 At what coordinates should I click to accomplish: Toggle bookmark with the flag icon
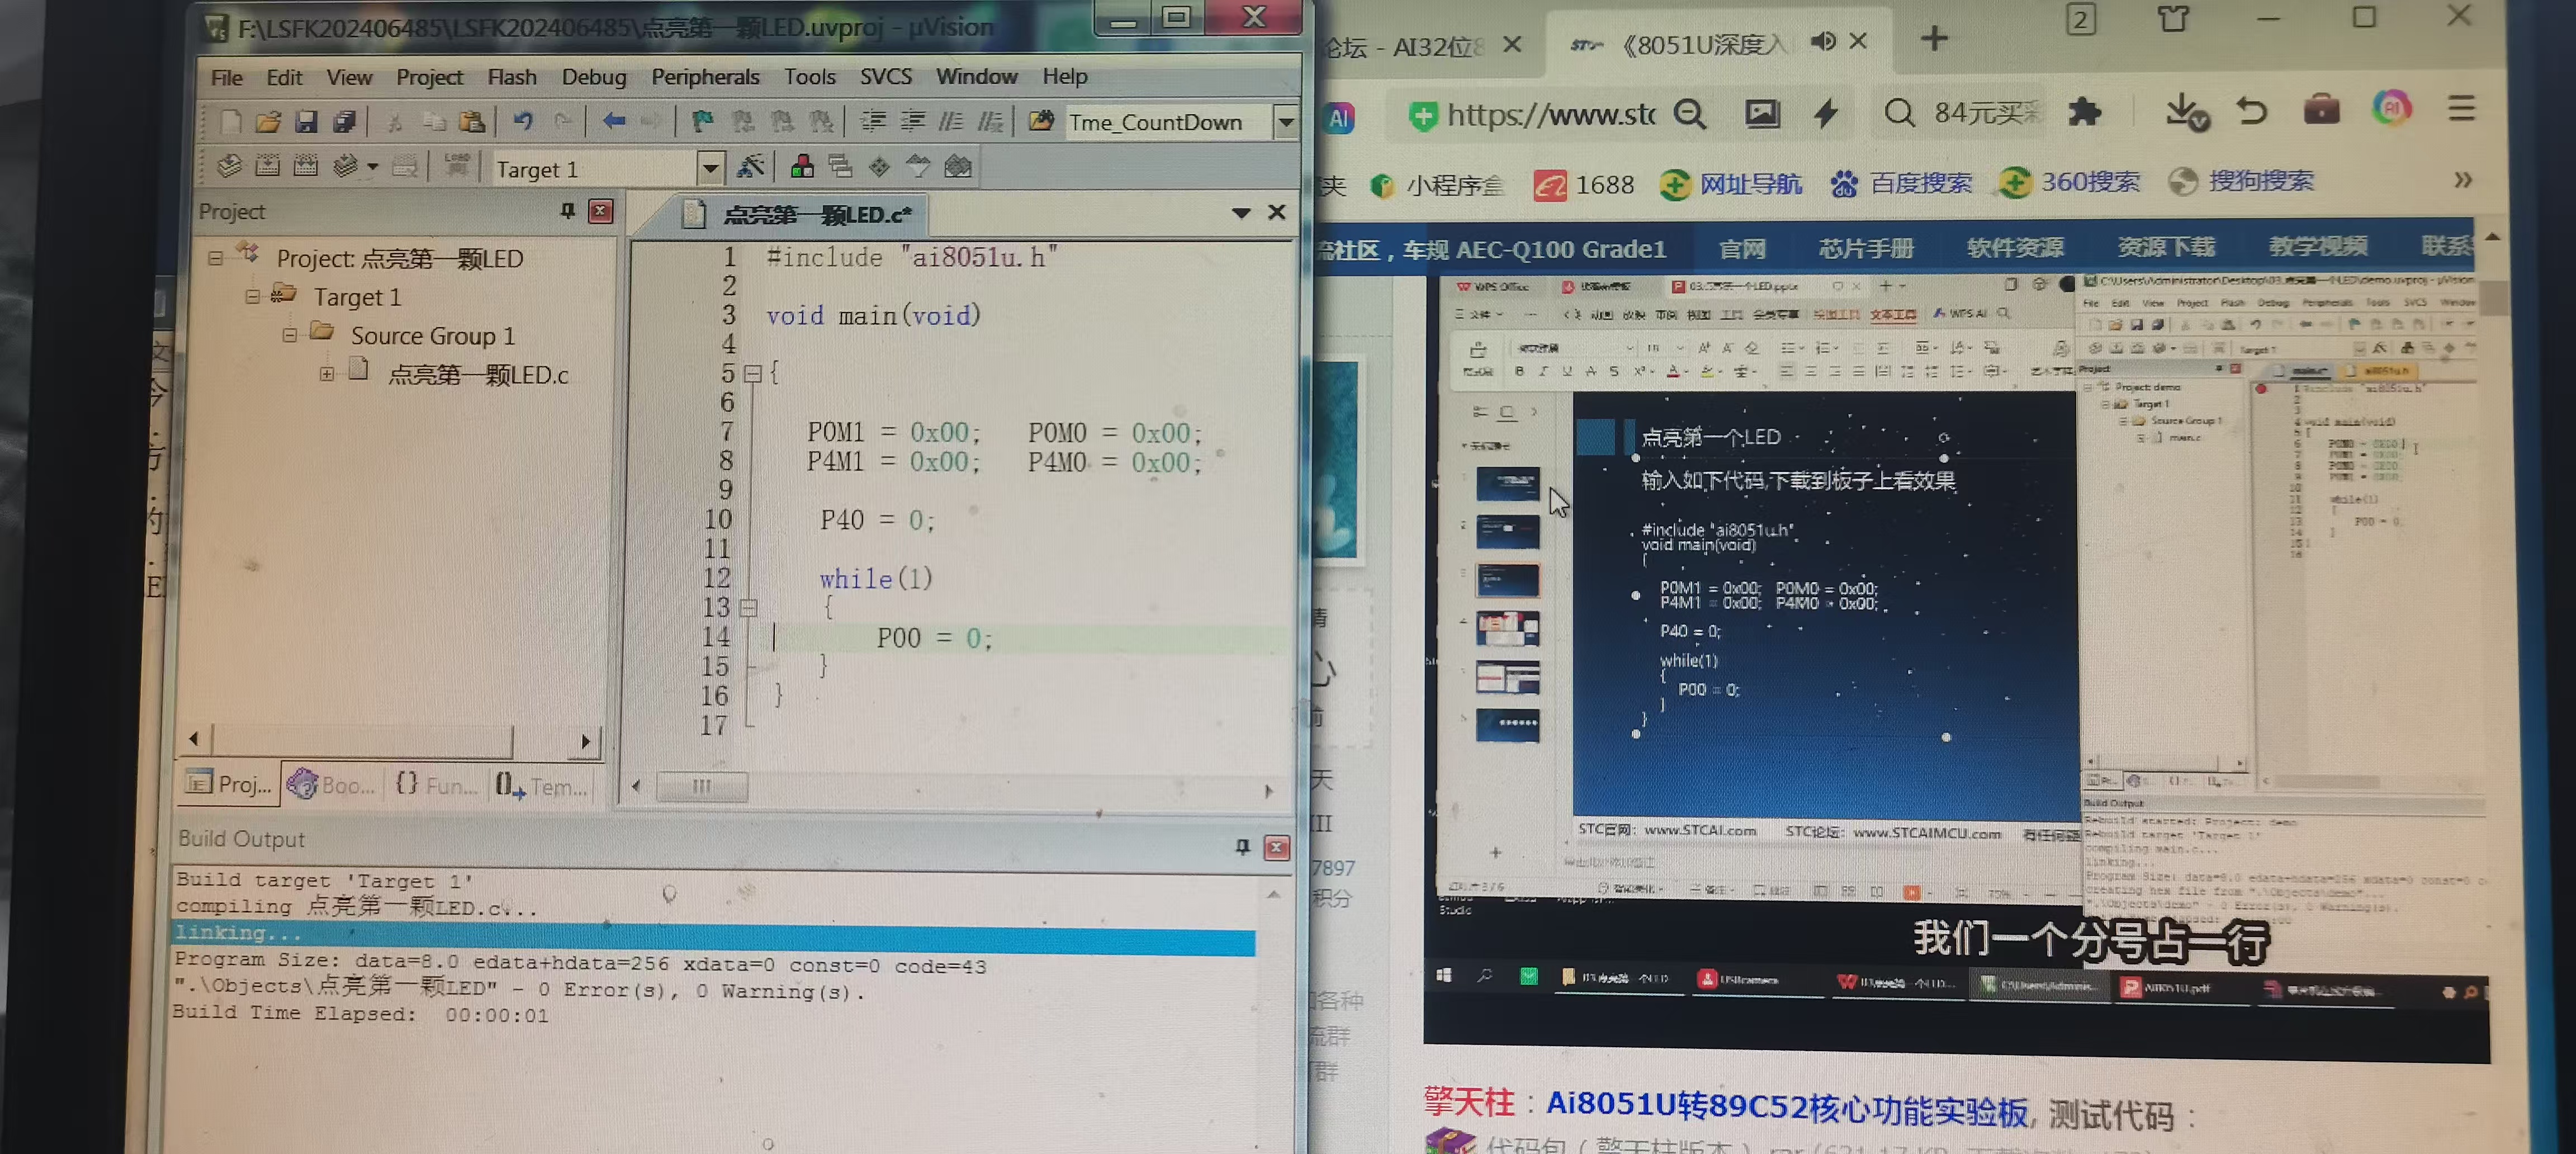pos(702,122)
